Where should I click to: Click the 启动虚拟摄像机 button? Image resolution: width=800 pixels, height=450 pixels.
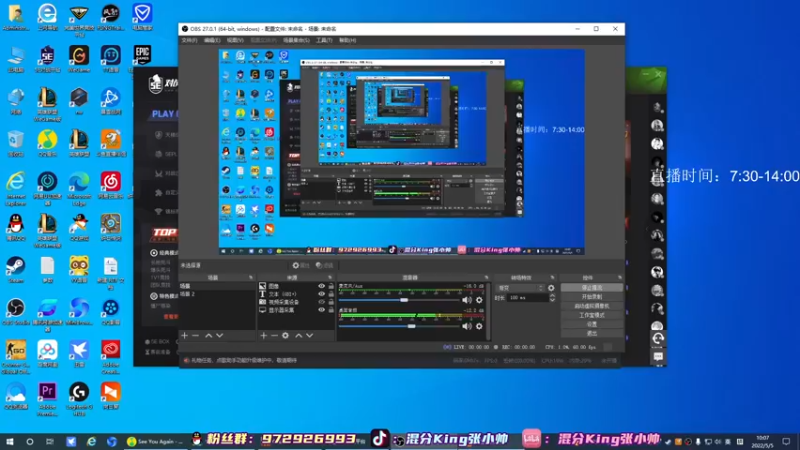click(591, 306)
